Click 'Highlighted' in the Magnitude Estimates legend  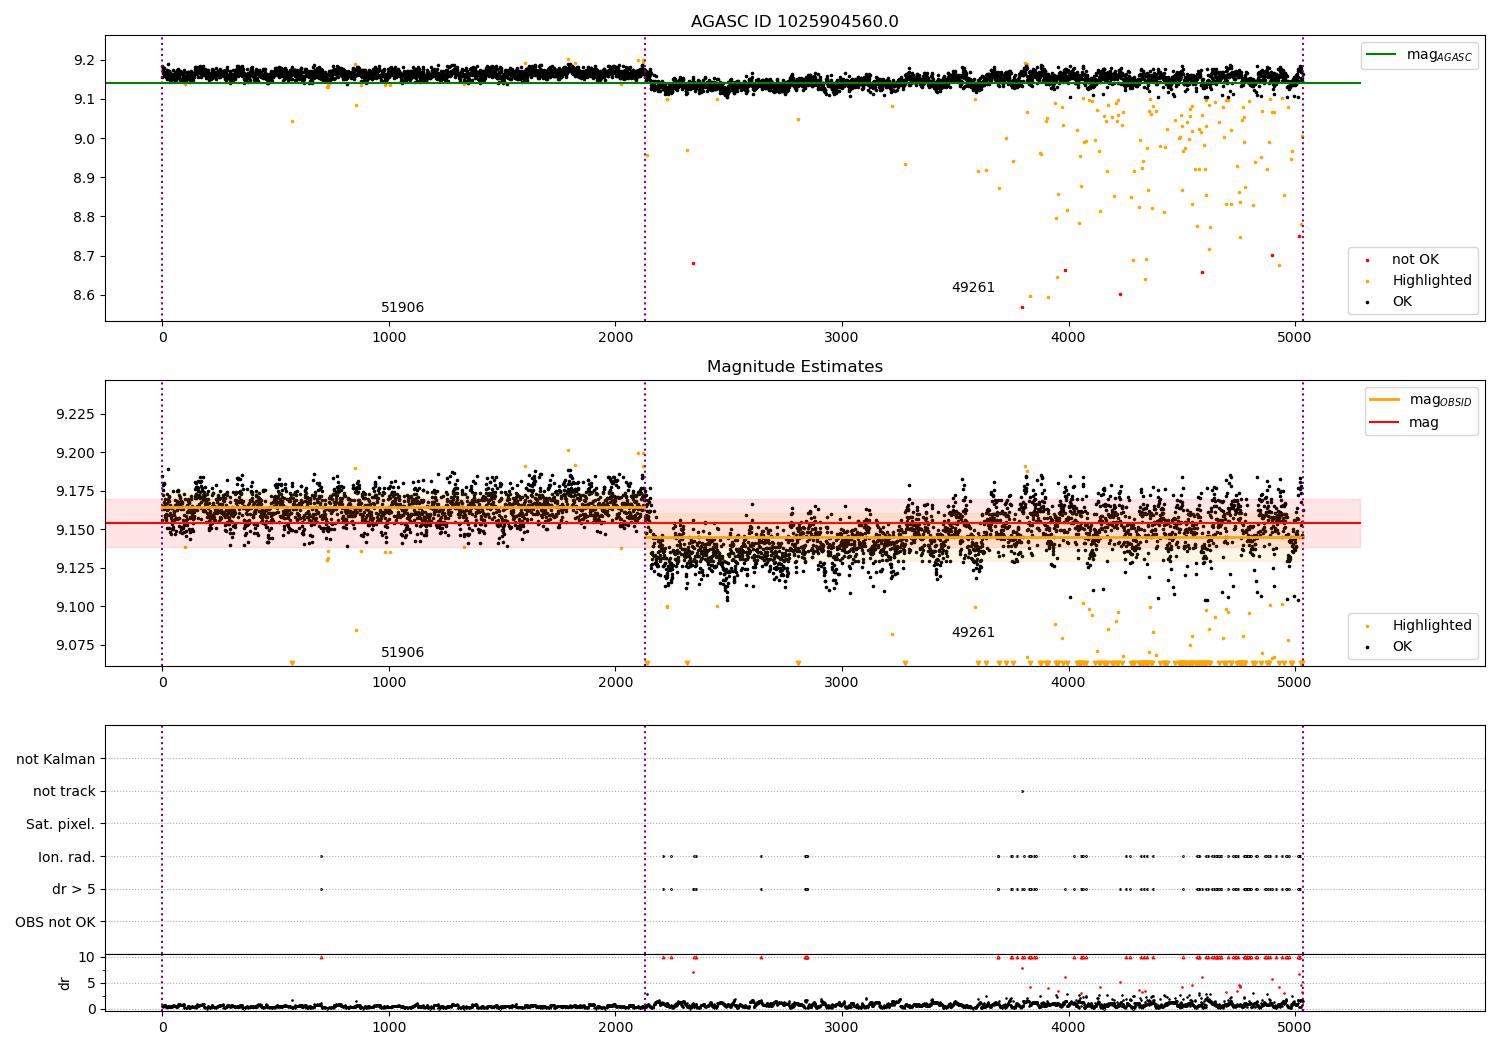[1432, 626]
